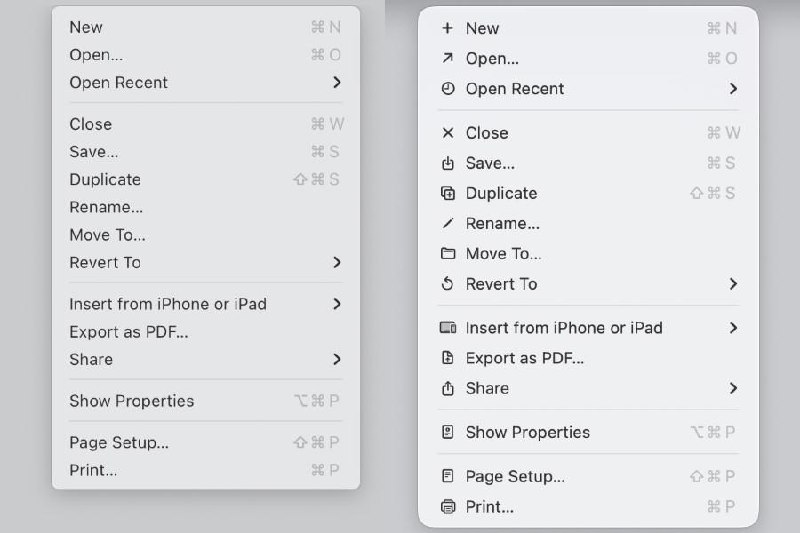This screenshot has width=800, height=533.
Task: Click the Share icon in the right menu
Action: tap(447, 388)
